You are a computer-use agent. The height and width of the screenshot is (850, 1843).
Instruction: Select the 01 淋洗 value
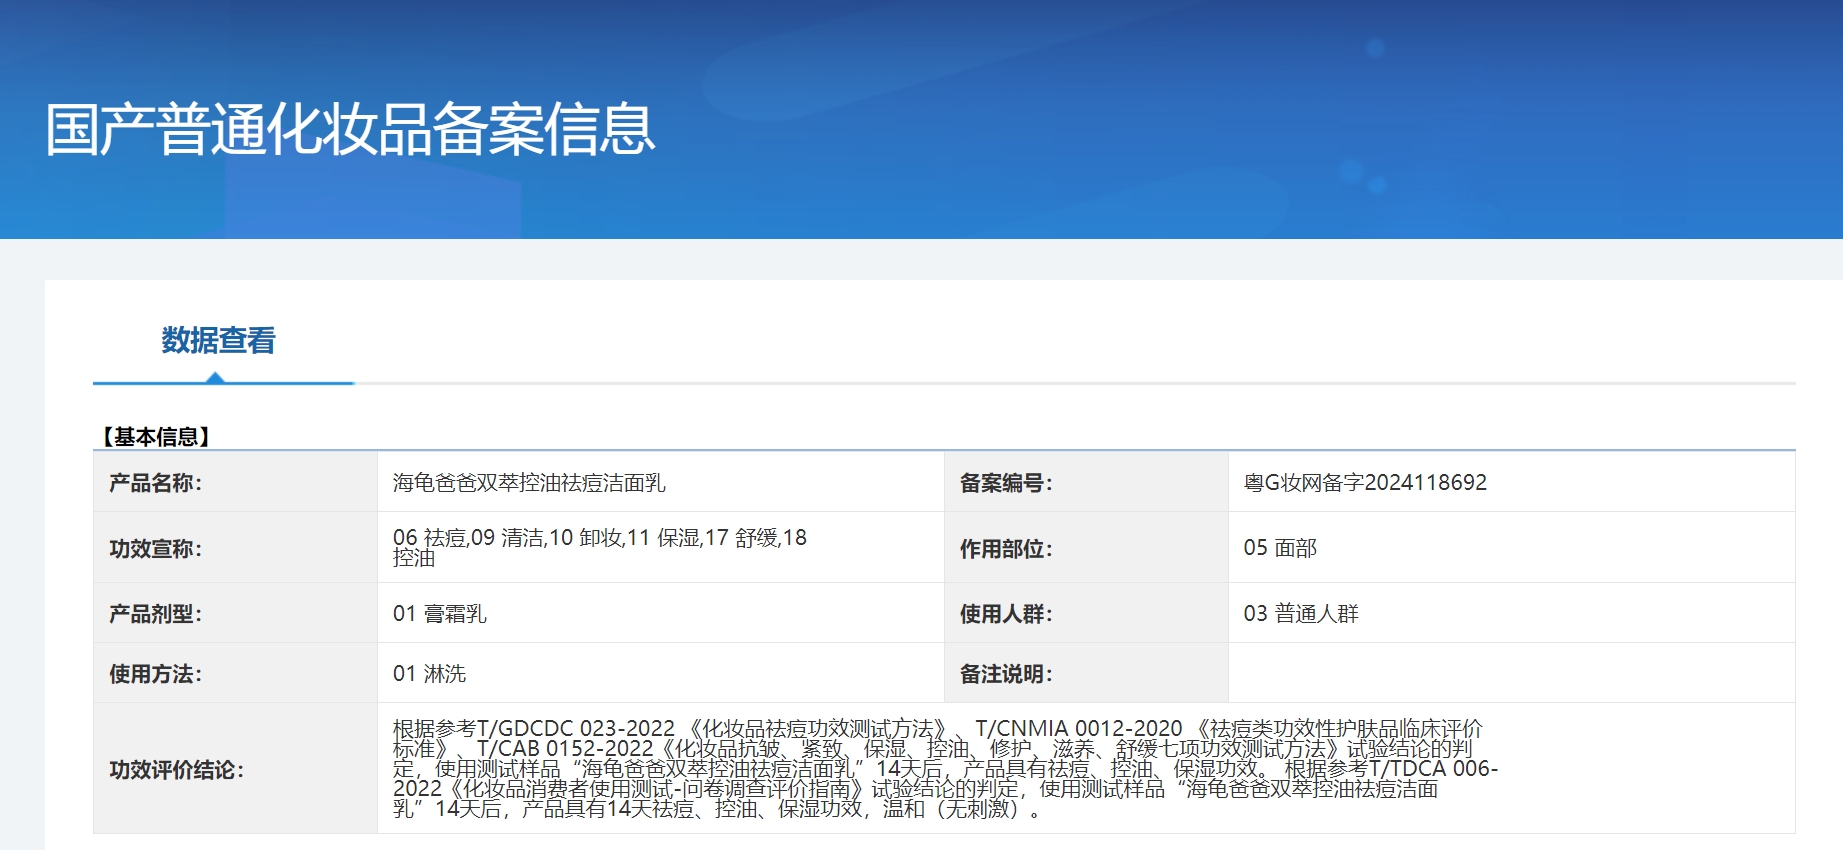(429, 674)
